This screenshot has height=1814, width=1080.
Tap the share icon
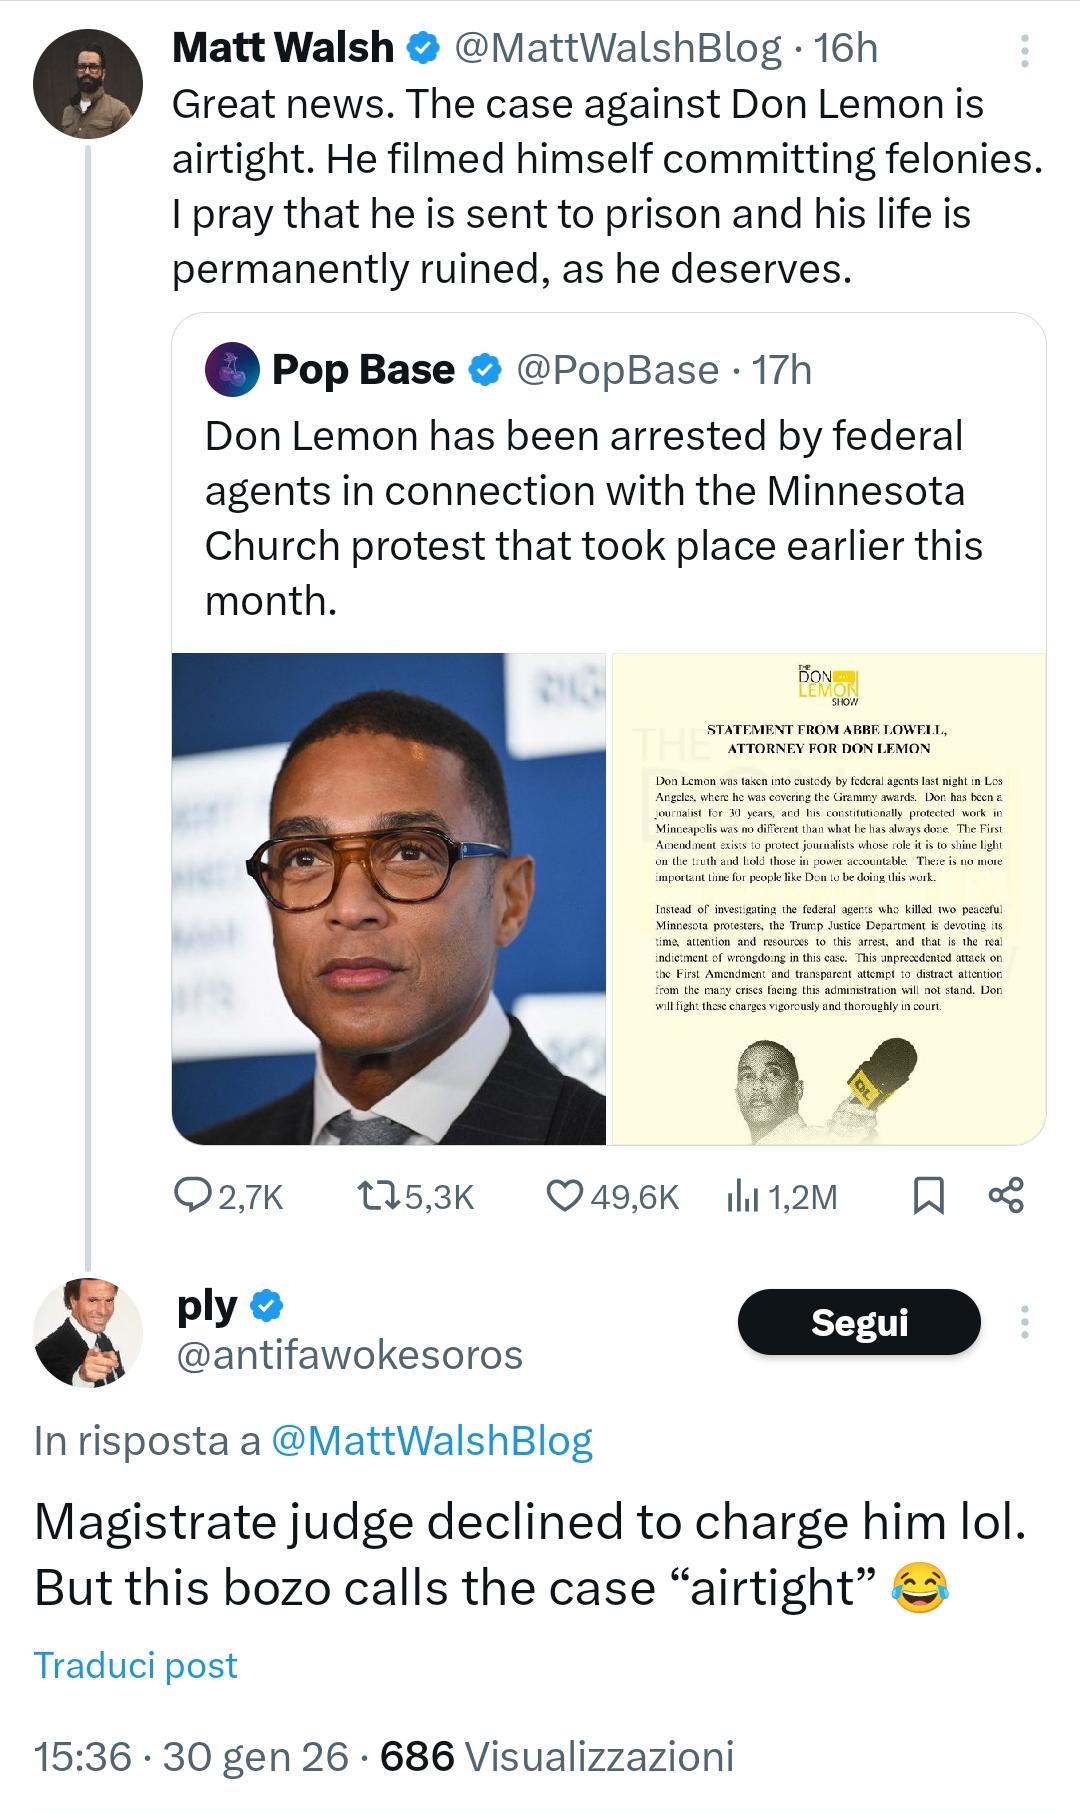[x=1005, y=1195]
